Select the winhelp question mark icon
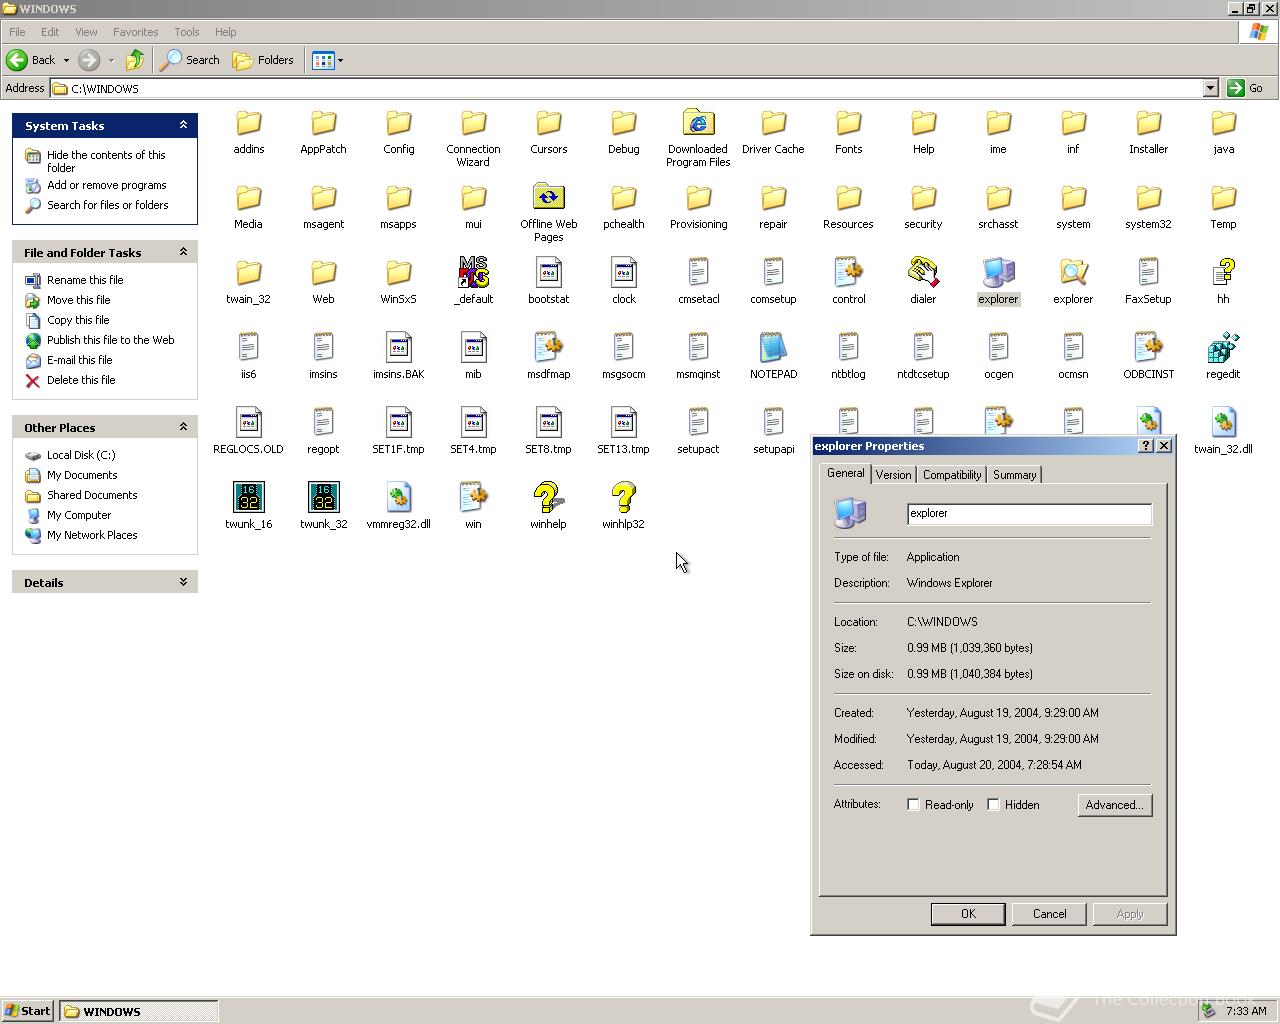Screen dimensions: 1280x1024 coord(548,499)
